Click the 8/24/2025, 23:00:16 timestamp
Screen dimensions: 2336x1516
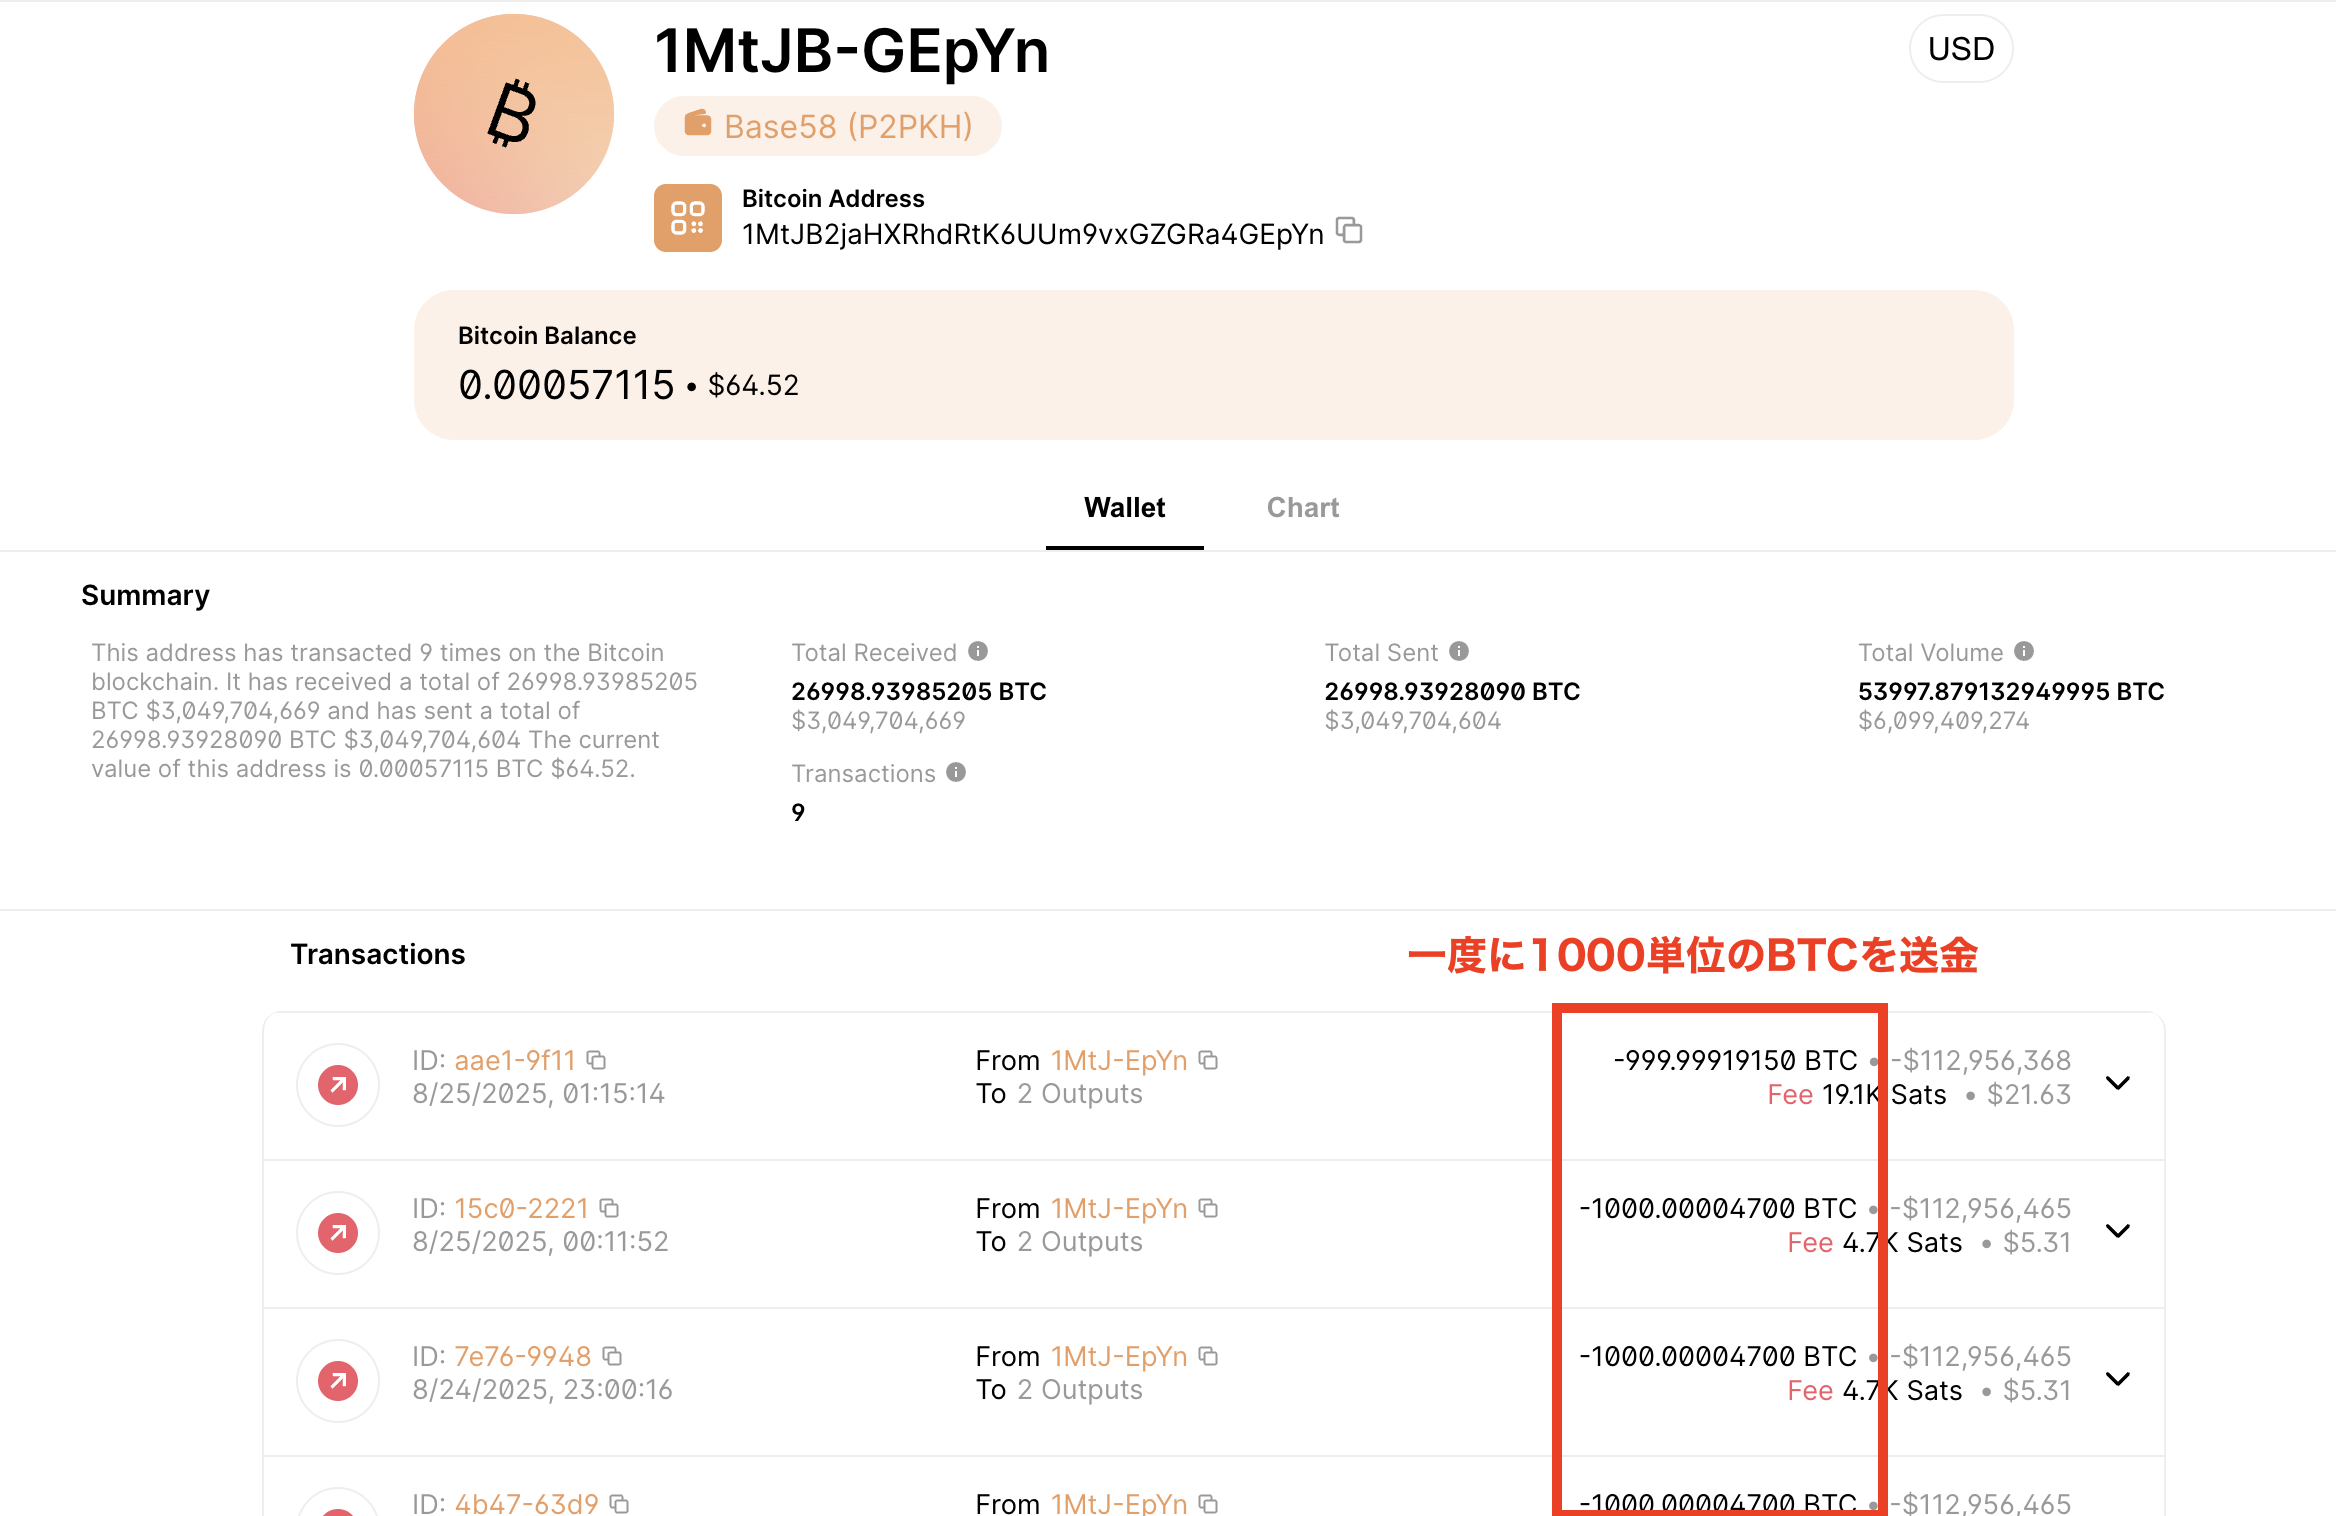[x=543, y=1390]
